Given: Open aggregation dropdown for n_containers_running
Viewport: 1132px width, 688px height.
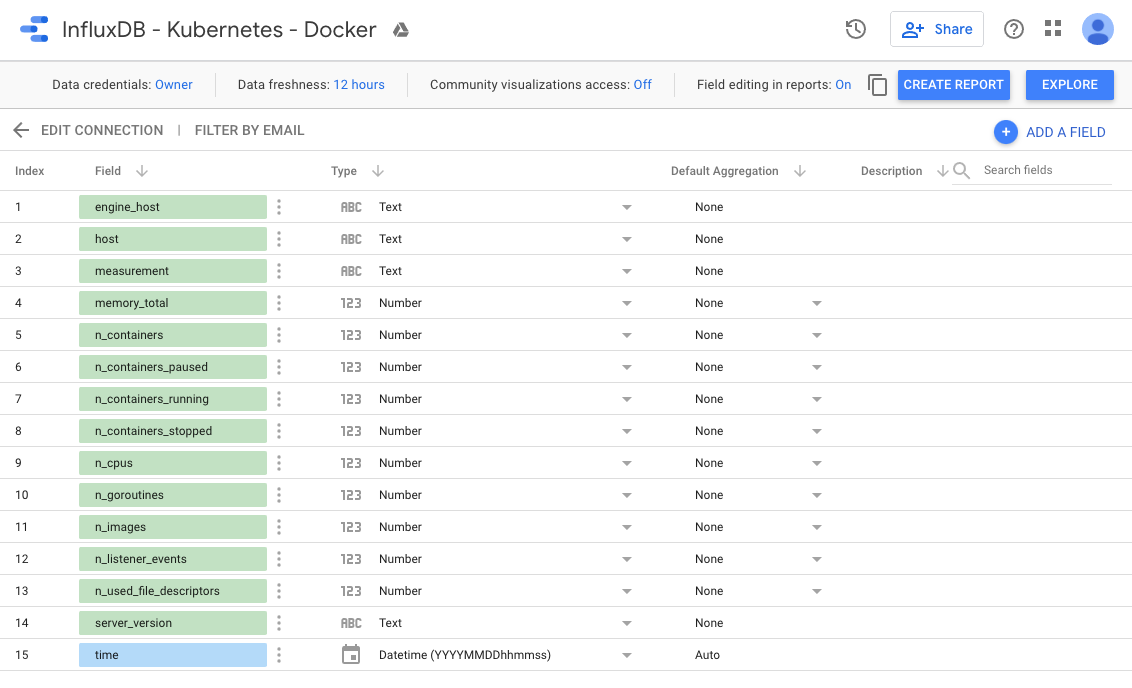Looking at the screenshot, I should point(817,399).
